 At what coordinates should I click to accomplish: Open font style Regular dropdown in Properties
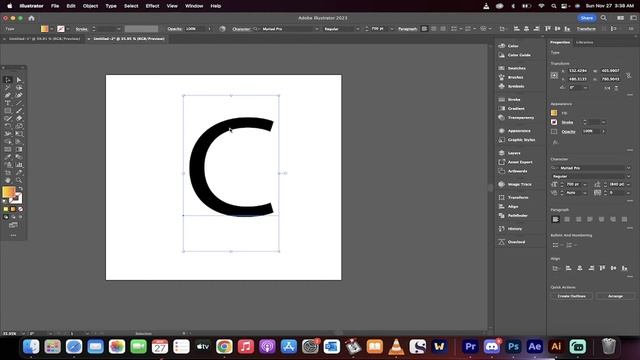pos(629,176)
